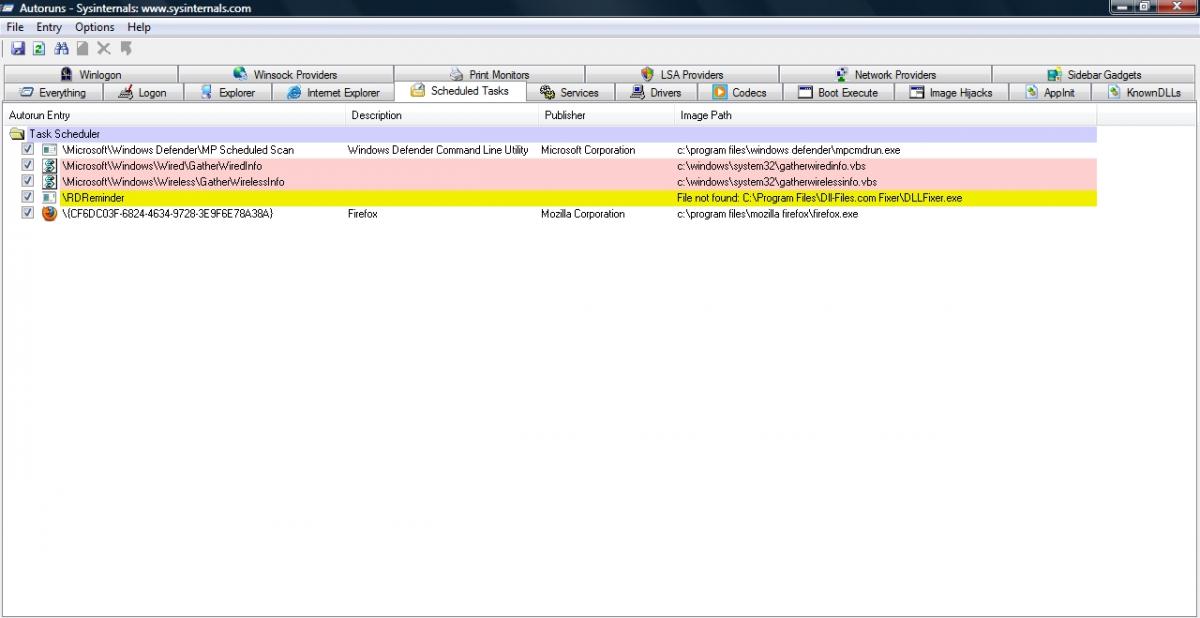
Task: Click the Firefox logo icon in list
Action: [49, 214]
